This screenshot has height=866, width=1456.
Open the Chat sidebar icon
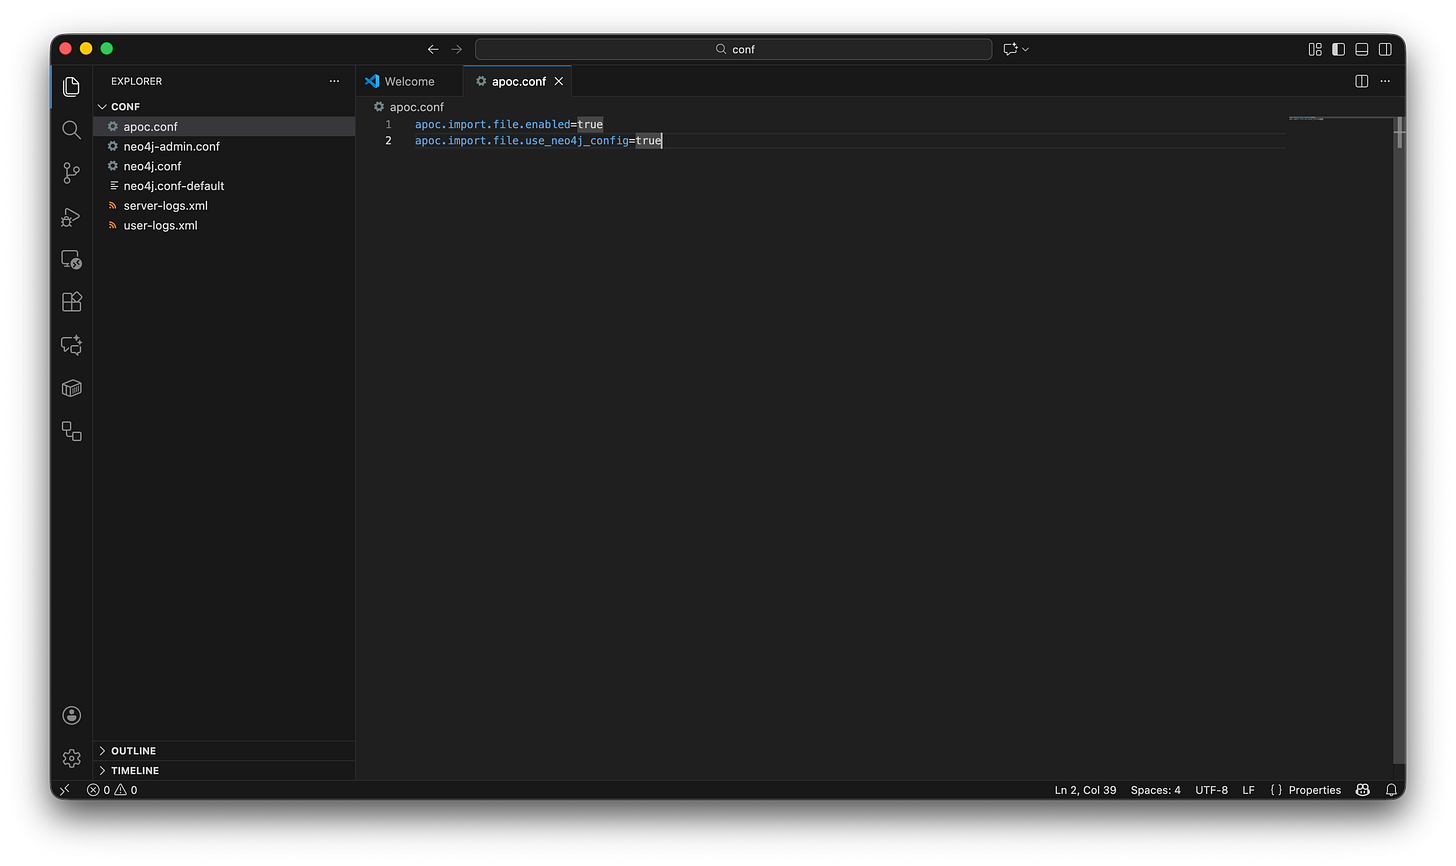[x=71, y=345]
